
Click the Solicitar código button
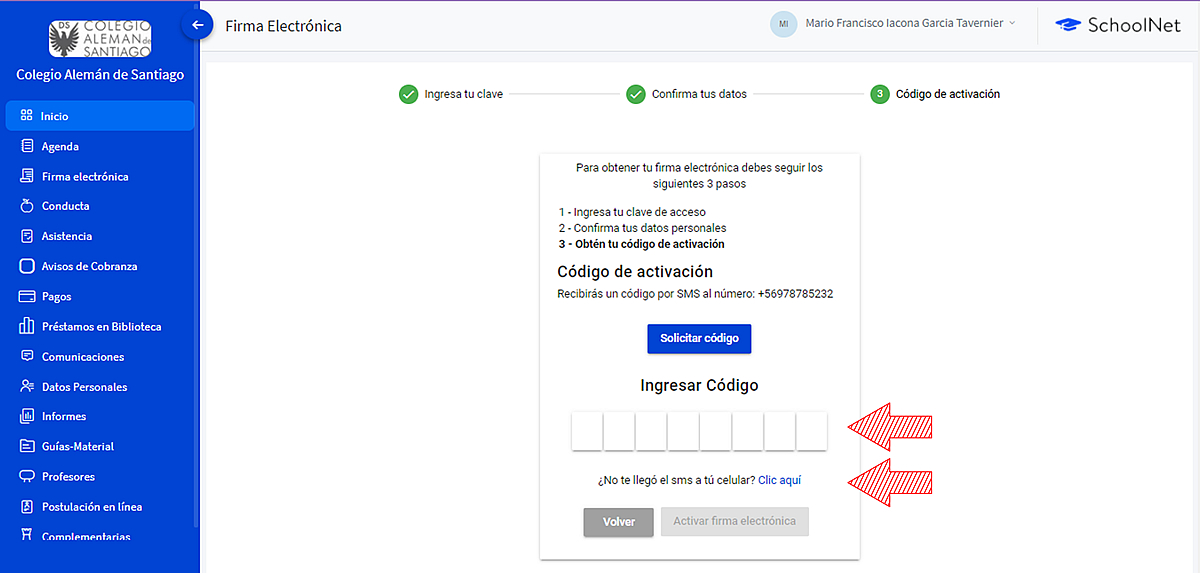(x=699, y=338)
